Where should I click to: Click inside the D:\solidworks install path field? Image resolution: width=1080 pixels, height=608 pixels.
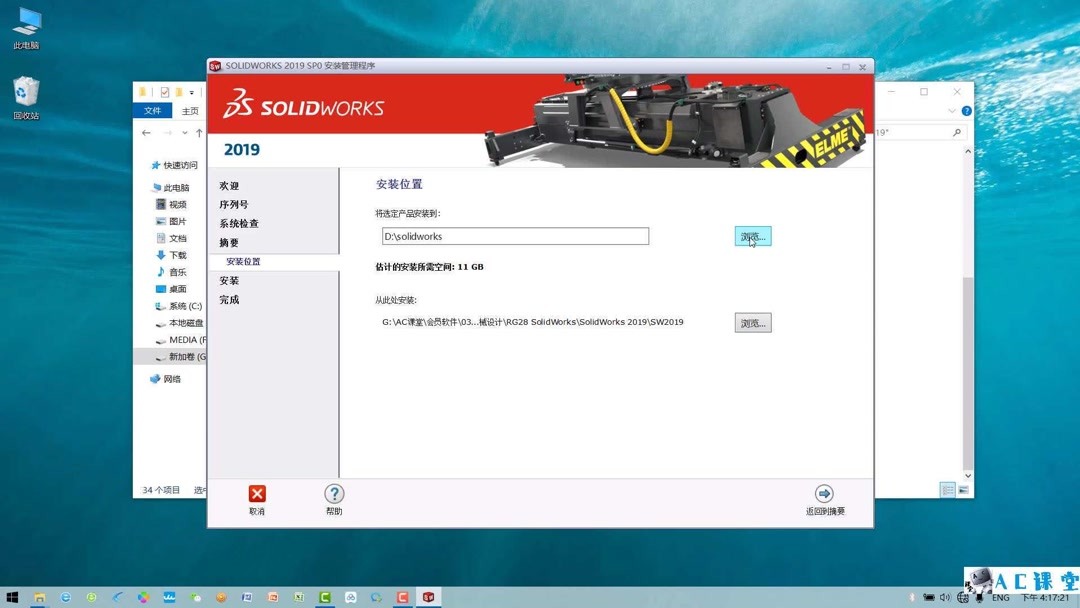[x=515, y=236]
